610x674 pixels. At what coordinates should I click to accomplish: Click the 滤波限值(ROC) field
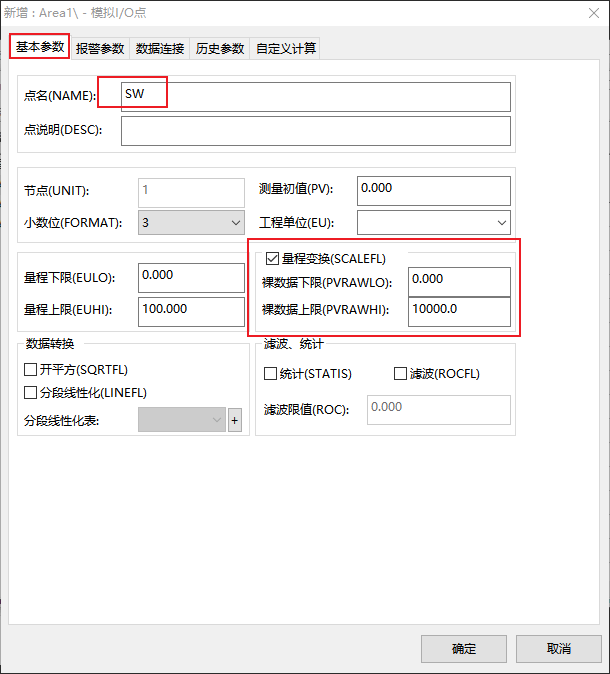coord(438,410)
